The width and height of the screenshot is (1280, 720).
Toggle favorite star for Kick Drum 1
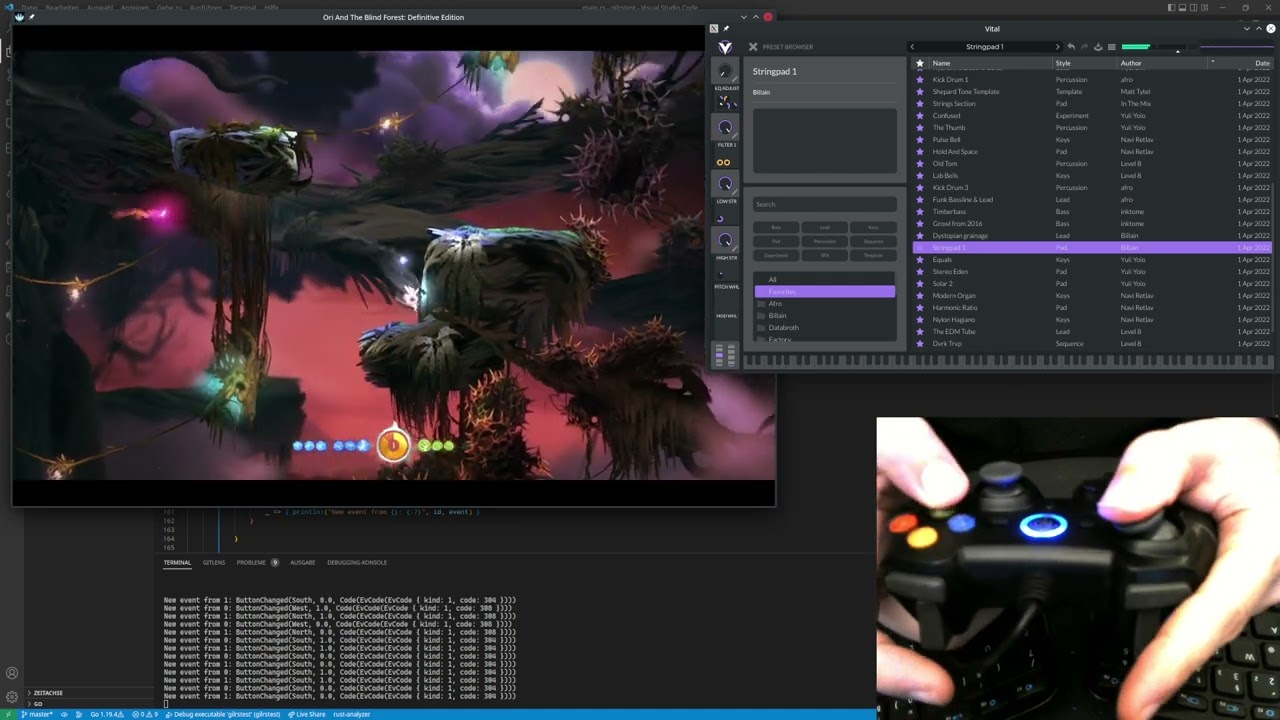[x=920, y=80]
